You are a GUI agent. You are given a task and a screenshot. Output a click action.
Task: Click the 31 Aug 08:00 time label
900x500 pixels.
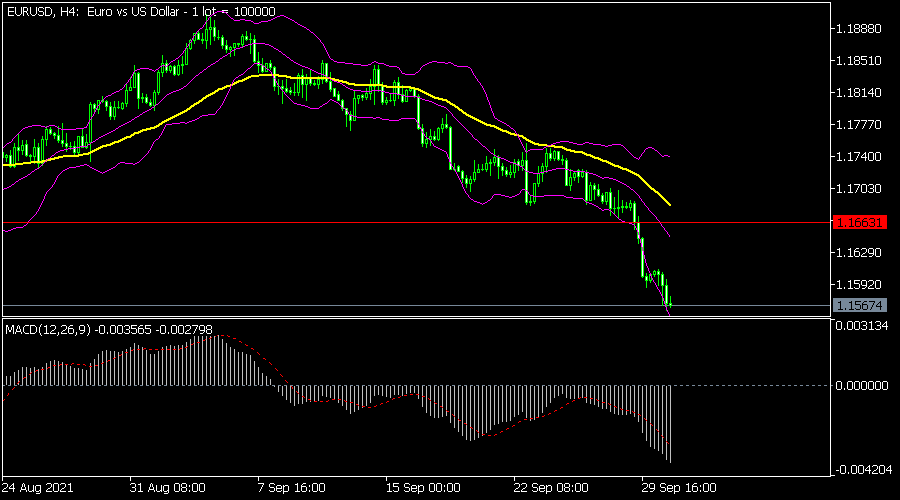(168, 488)
